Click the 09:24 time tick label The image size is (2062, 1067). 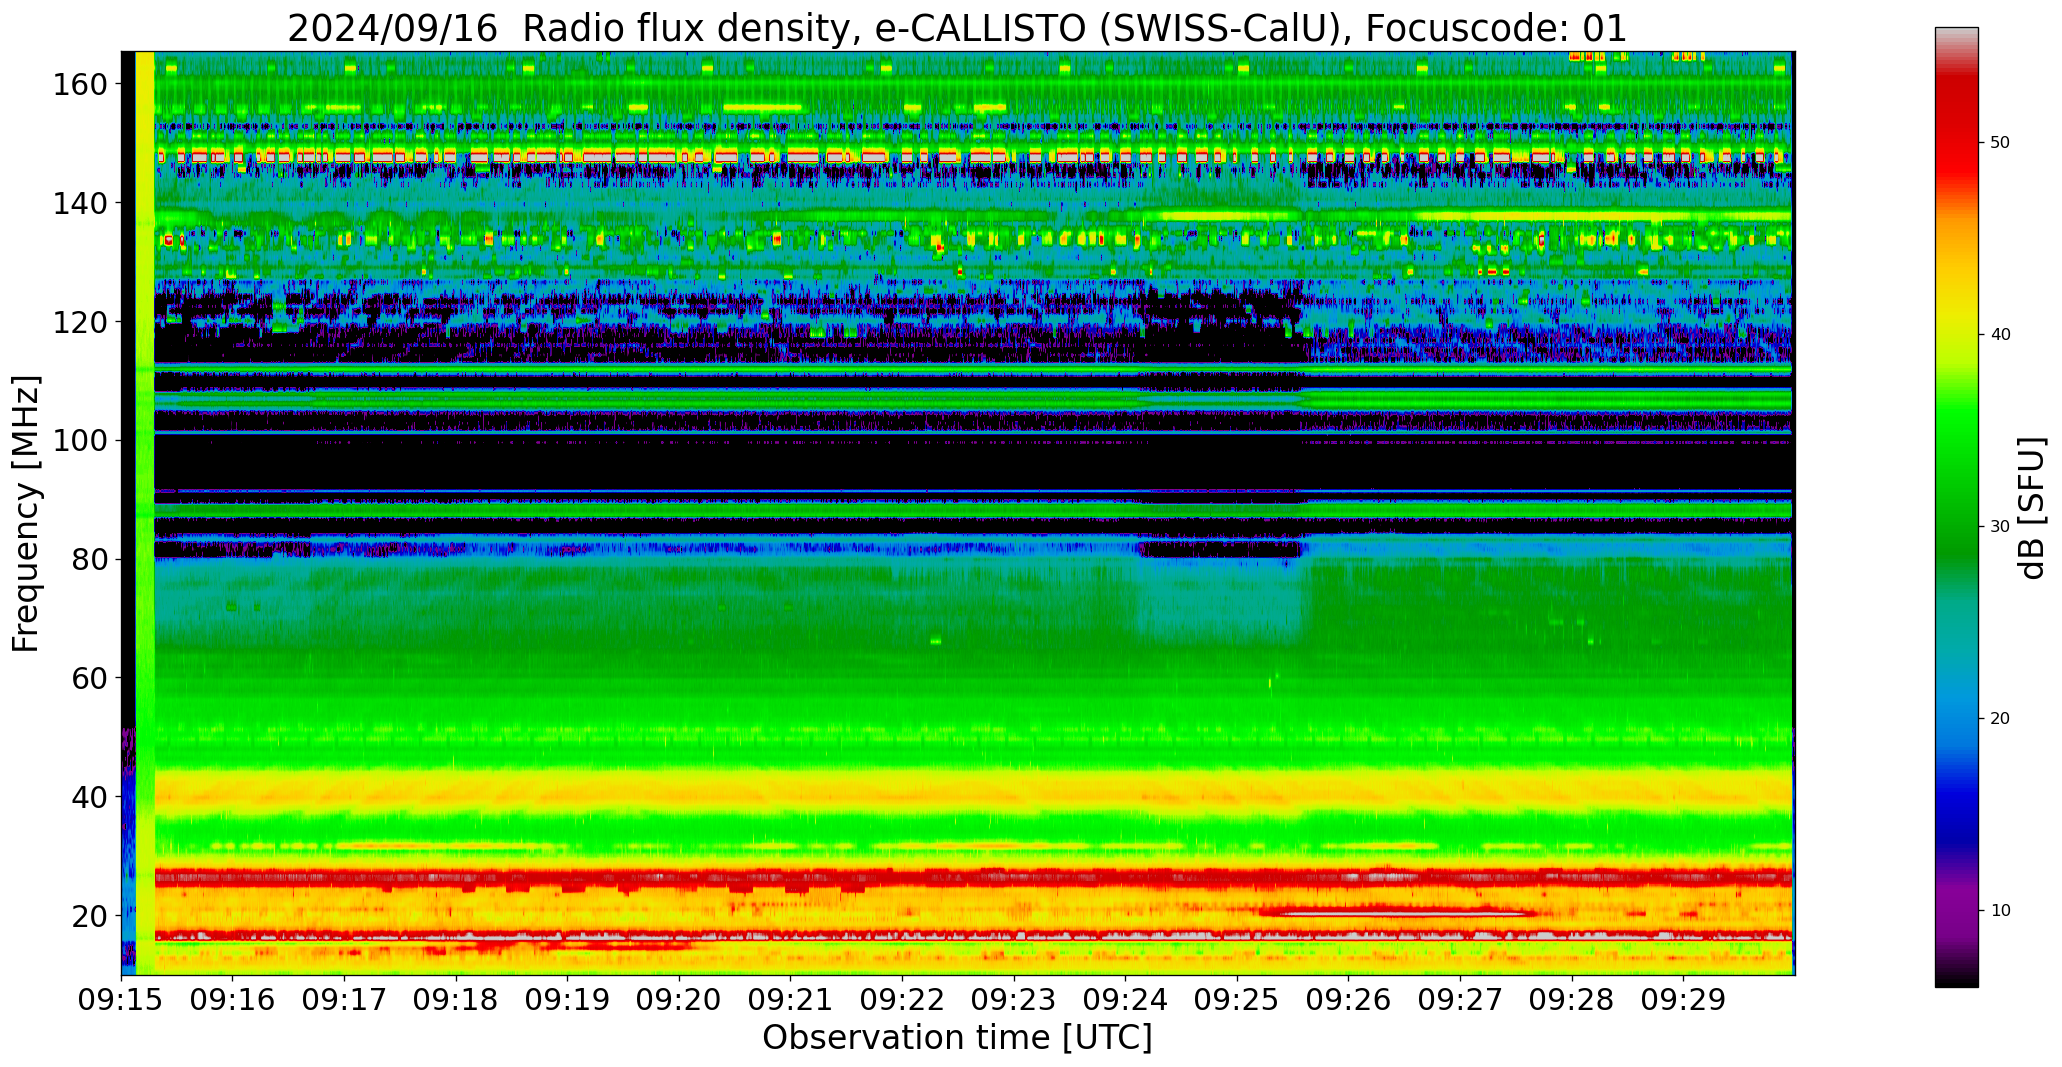coord(1125,999)
